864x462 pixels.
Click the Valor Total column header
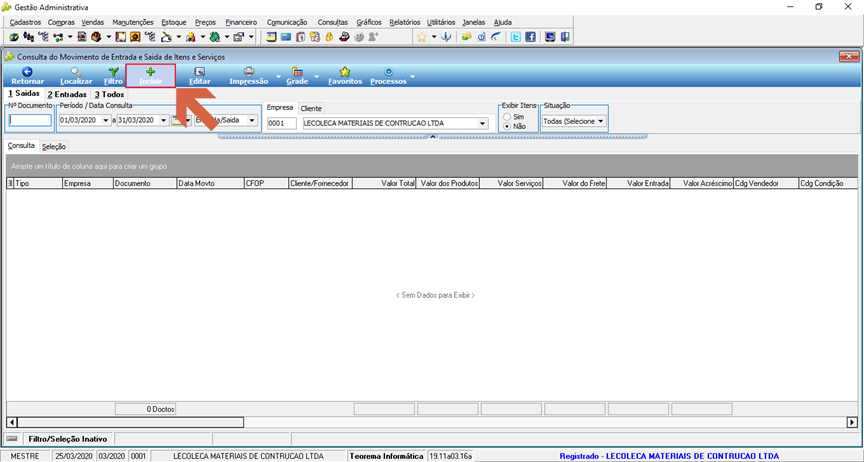(x=384, y=183)
